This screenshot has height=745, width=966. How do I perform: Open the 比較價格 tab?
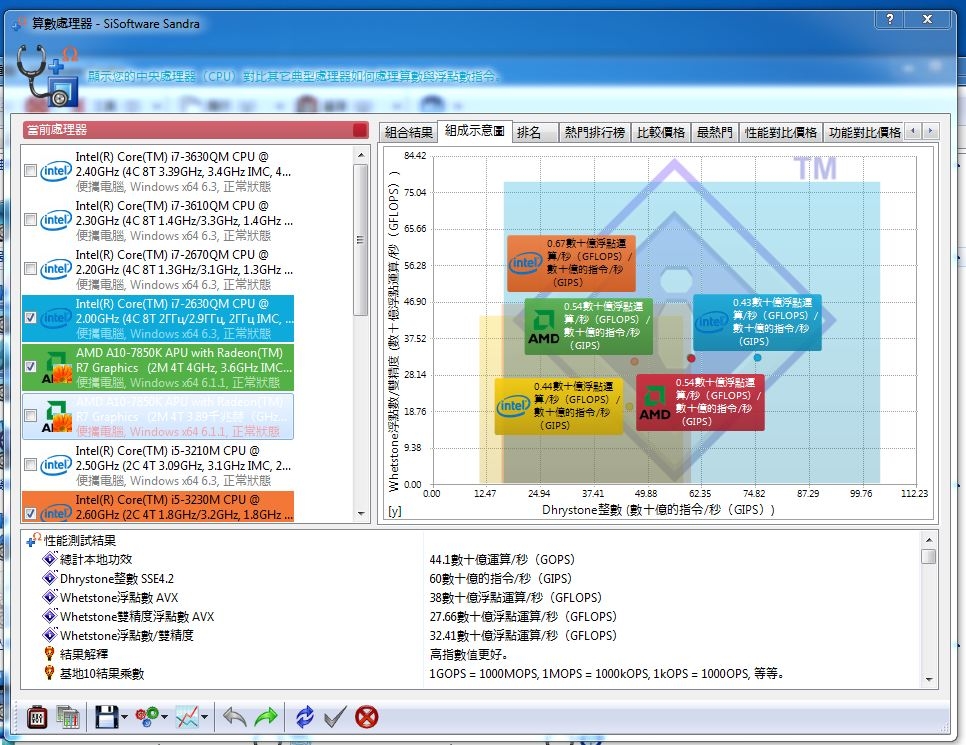[660, 132]
